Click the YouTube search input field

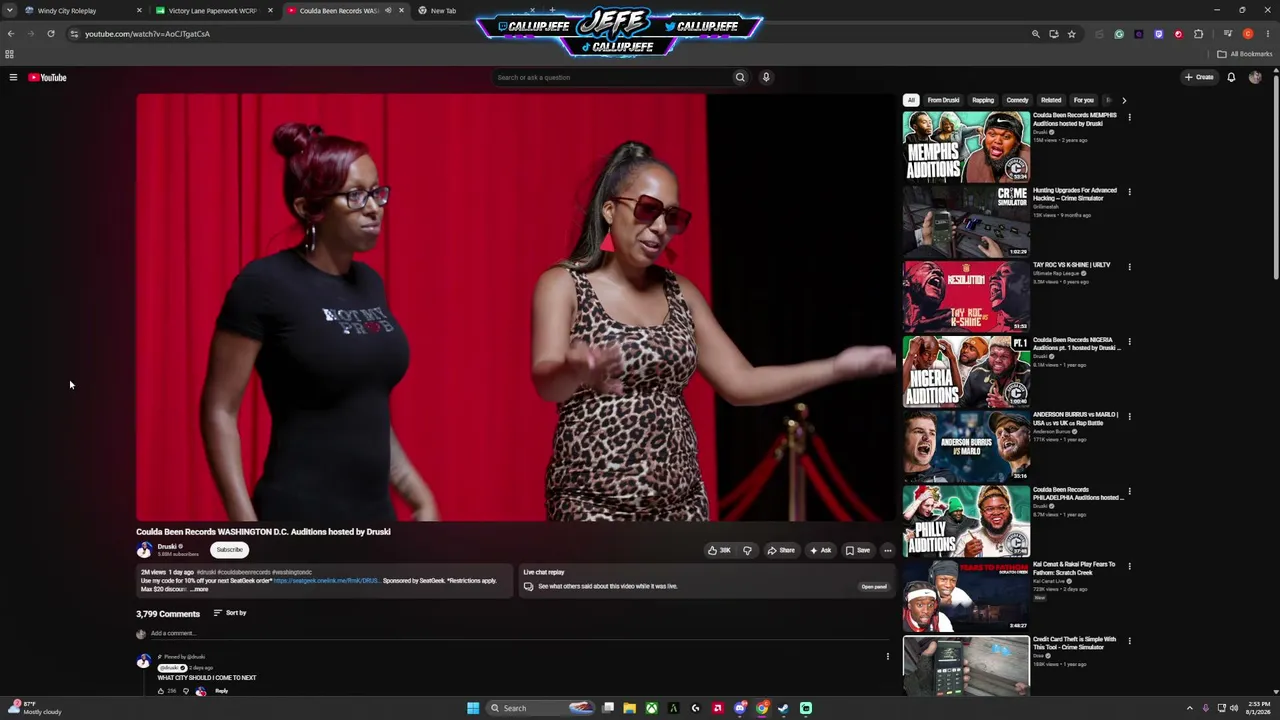point(612,77)
